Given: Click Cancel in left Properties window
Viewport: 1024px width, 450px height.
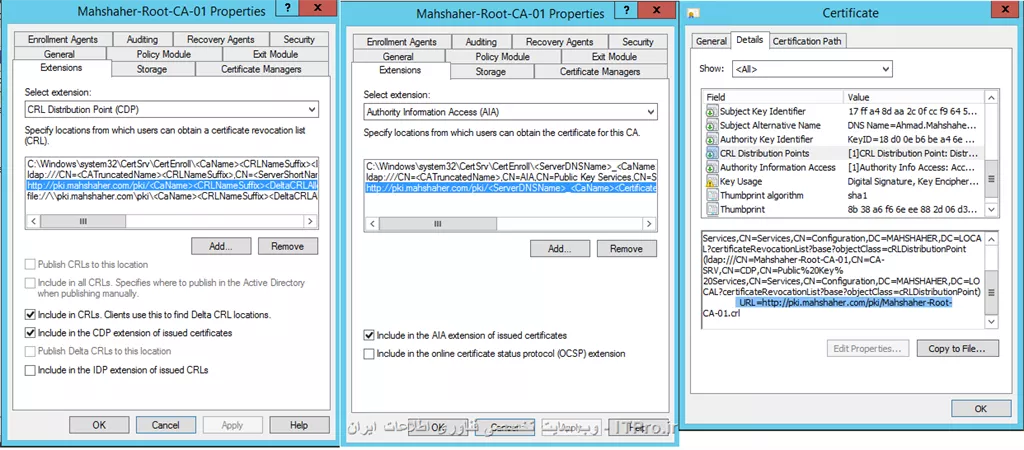Looking at the screenshot, I should point(165,425).
